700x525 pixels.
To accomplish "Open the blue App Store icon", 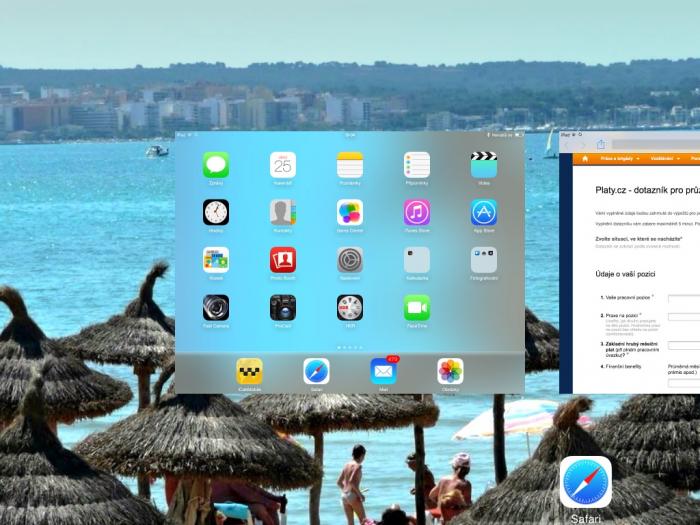I will (x=484, y=212).
